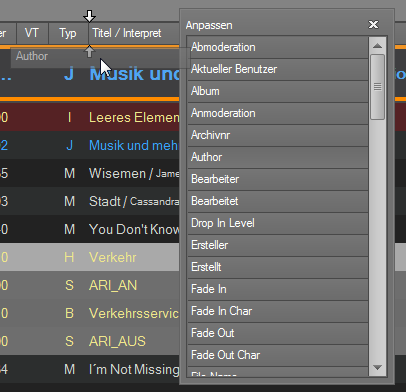Screen dimensions: 406x392
Task: Select the Verkehrsservice row
Action: tap(90, 313)
